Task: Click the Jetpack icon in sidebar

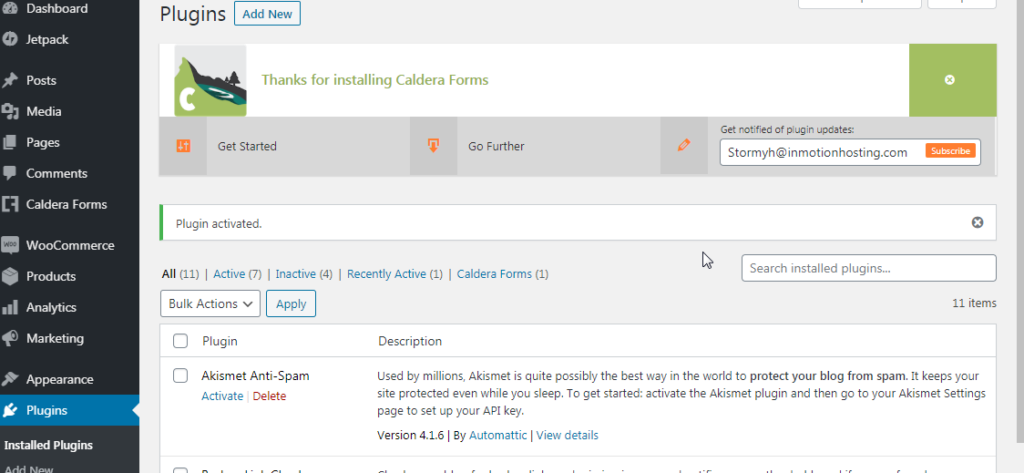Action: point(11,39)
